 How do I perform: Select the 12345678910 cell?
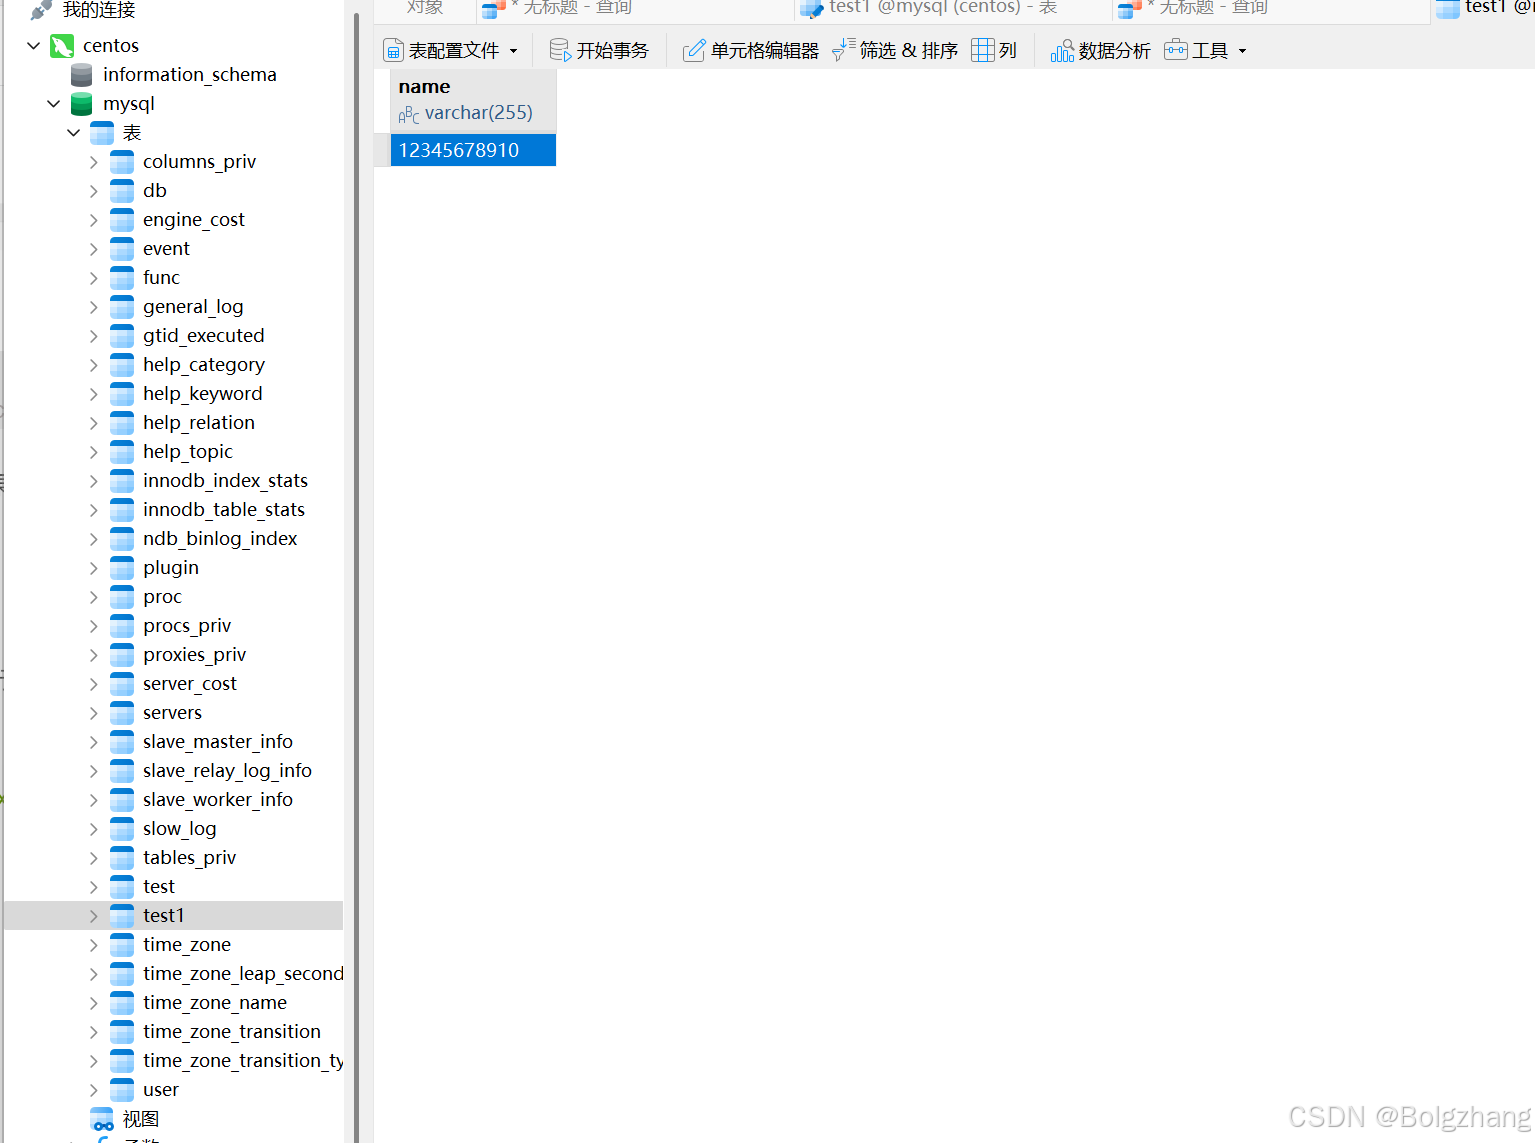point(473,150)
